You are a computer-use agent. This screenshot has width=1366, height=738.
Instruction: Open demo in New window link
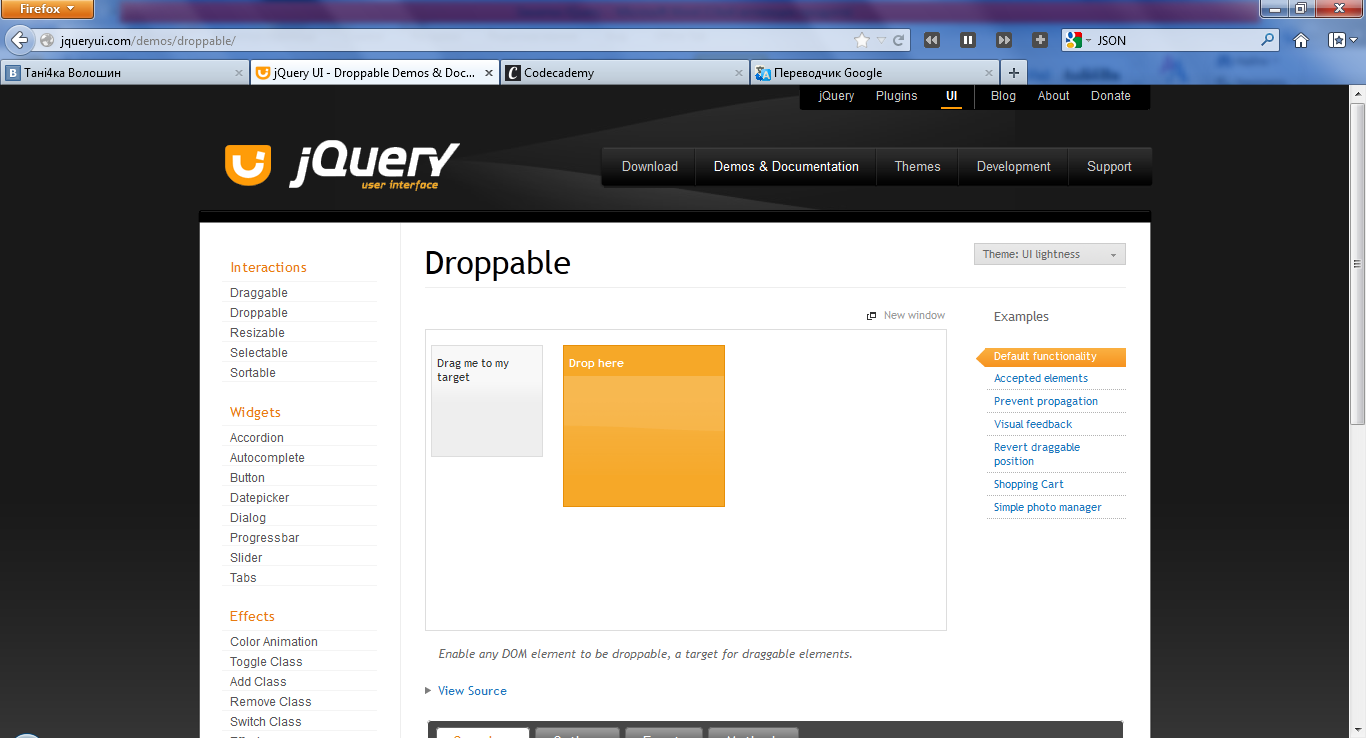906,315
